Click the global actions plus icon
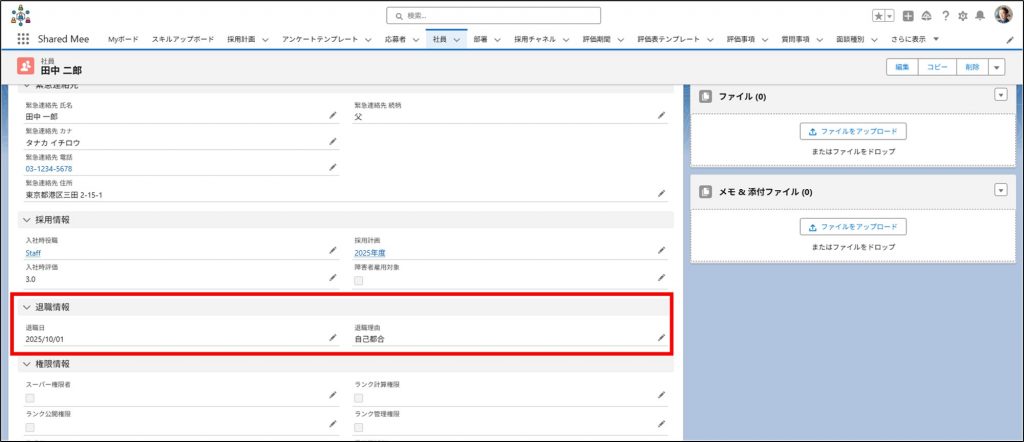Image resolution: width=1024 pixels, height=442 pixels. (x=907, y=16)
